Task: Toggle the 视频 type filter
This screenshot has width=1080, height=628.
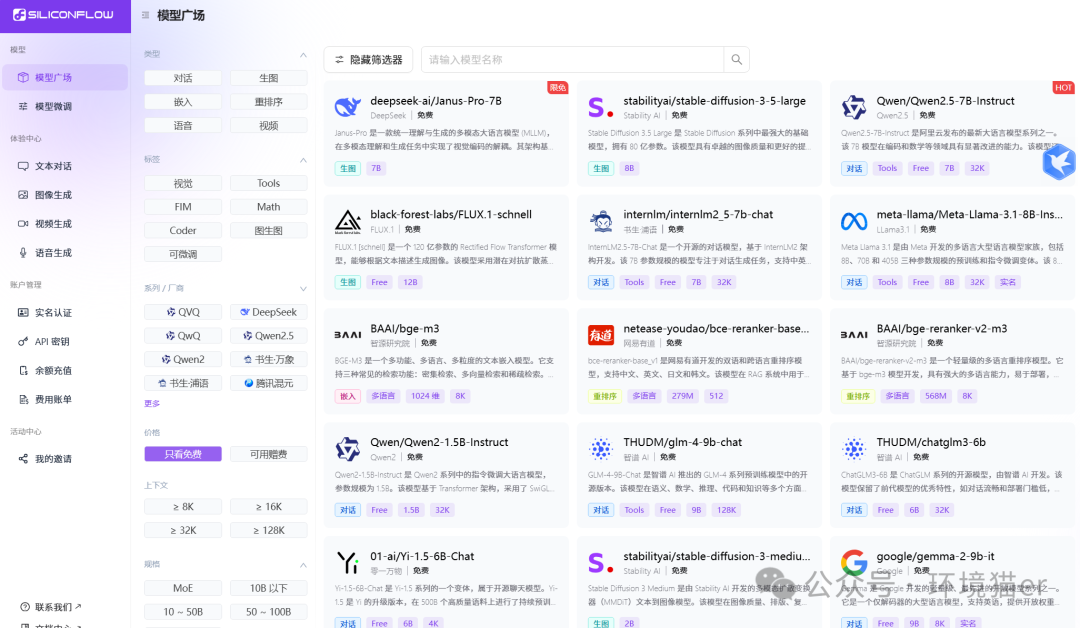Action: click(269, 125)
